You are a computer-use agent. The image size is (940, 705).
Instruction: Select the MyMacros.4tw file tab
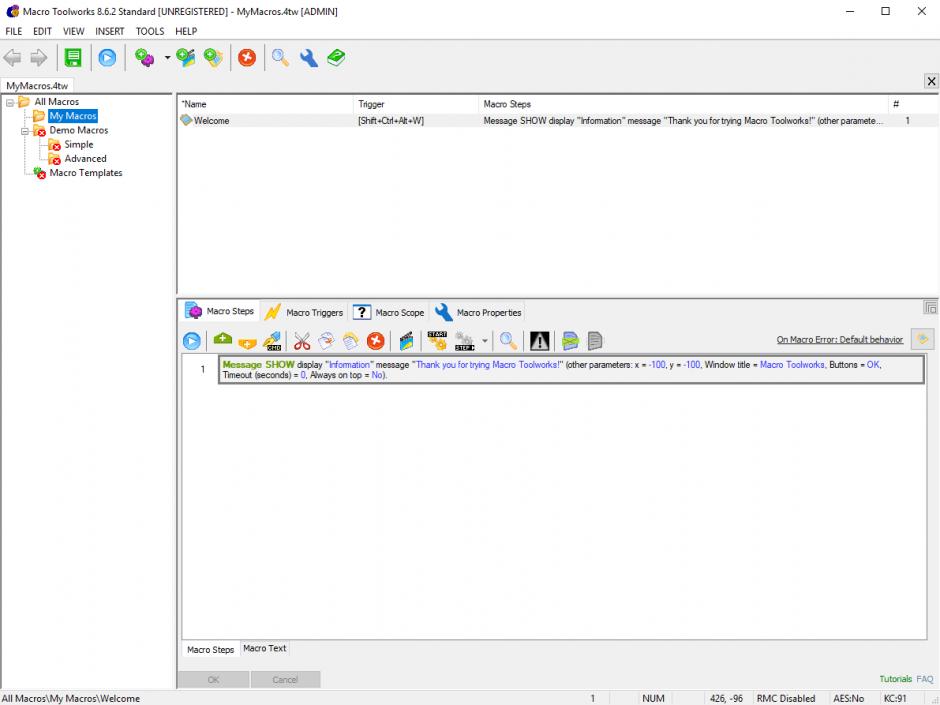tap(37, 86)
